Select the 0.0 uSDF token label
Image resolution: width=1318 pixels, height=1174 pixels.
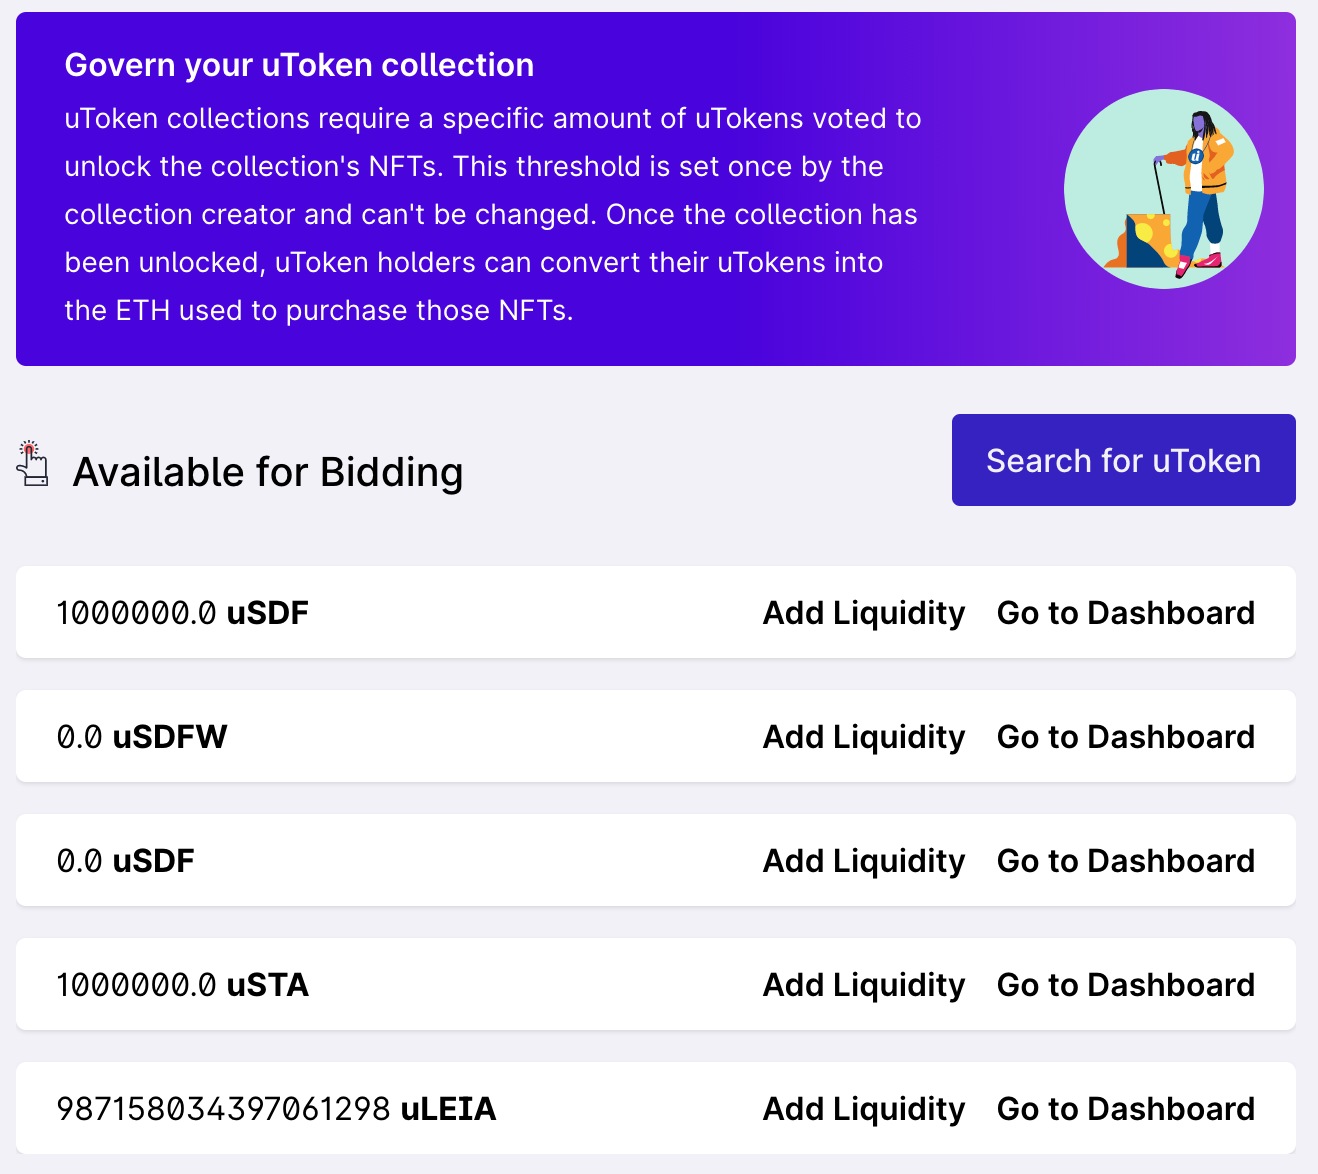[x=126, y=861]
